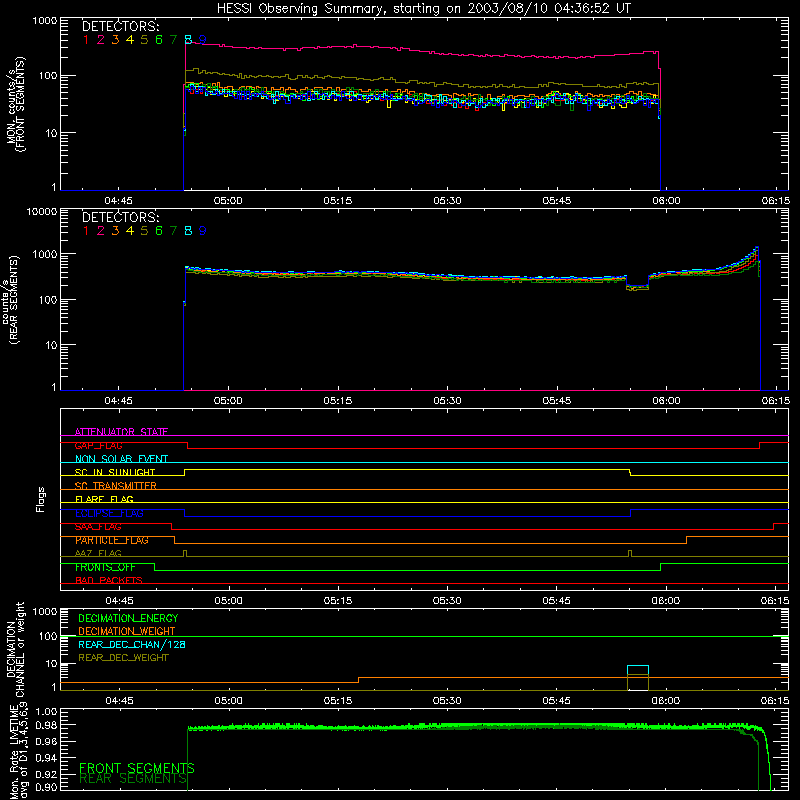The width and height of the screenshot is (800, 800).
Task: Click the GAP_FLAG label
Action: pyautogui.click(x=98, y=445)
